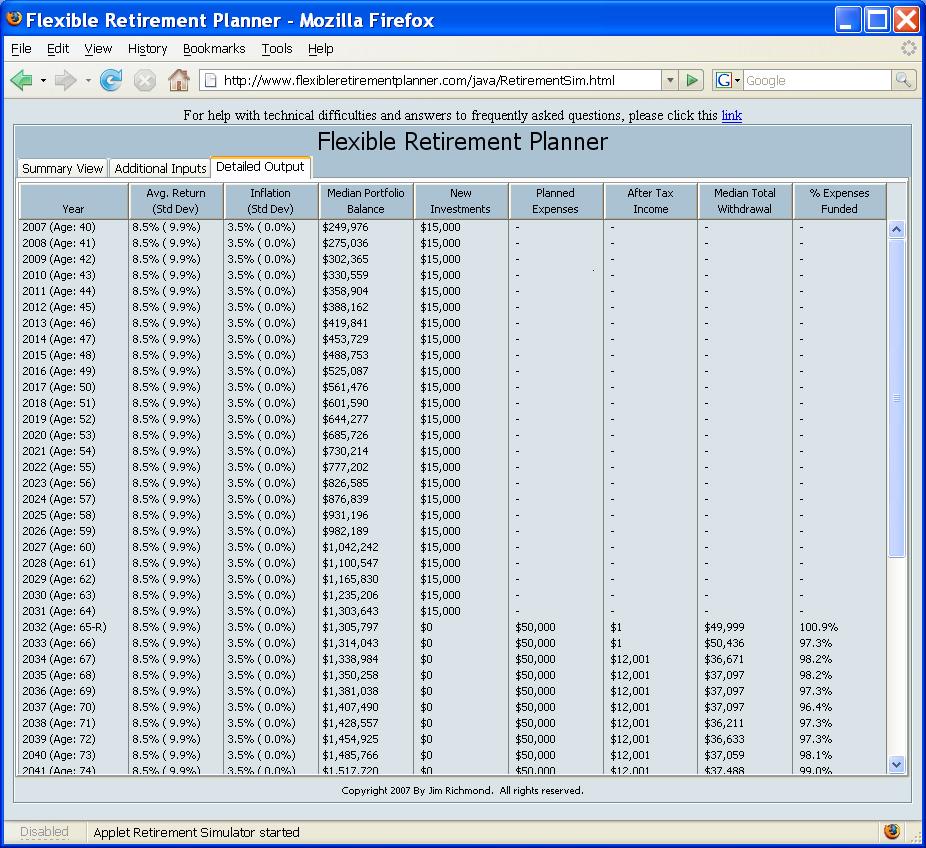Open the History menu
The image size is (926, 848).
coord(148,48)
